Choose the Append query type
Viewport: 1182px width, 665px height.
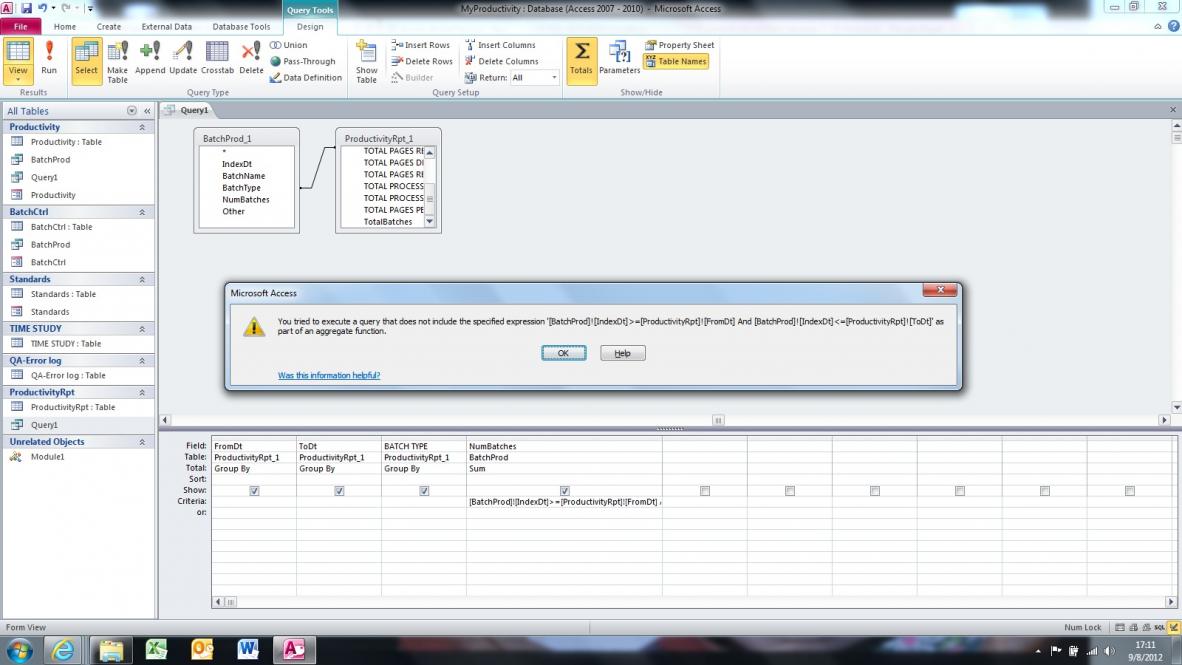point(150,58)
